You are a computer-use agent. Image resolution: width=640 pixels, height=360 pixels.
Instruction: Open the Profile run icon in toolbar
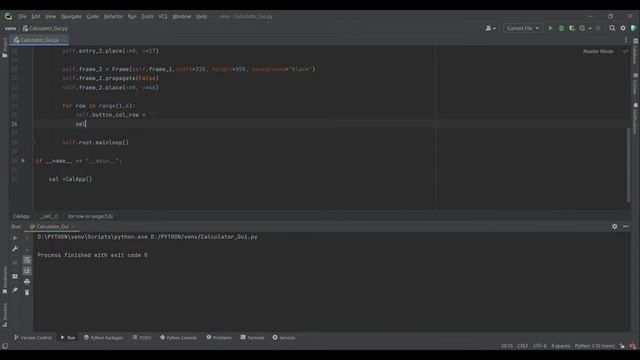(582, 28)
